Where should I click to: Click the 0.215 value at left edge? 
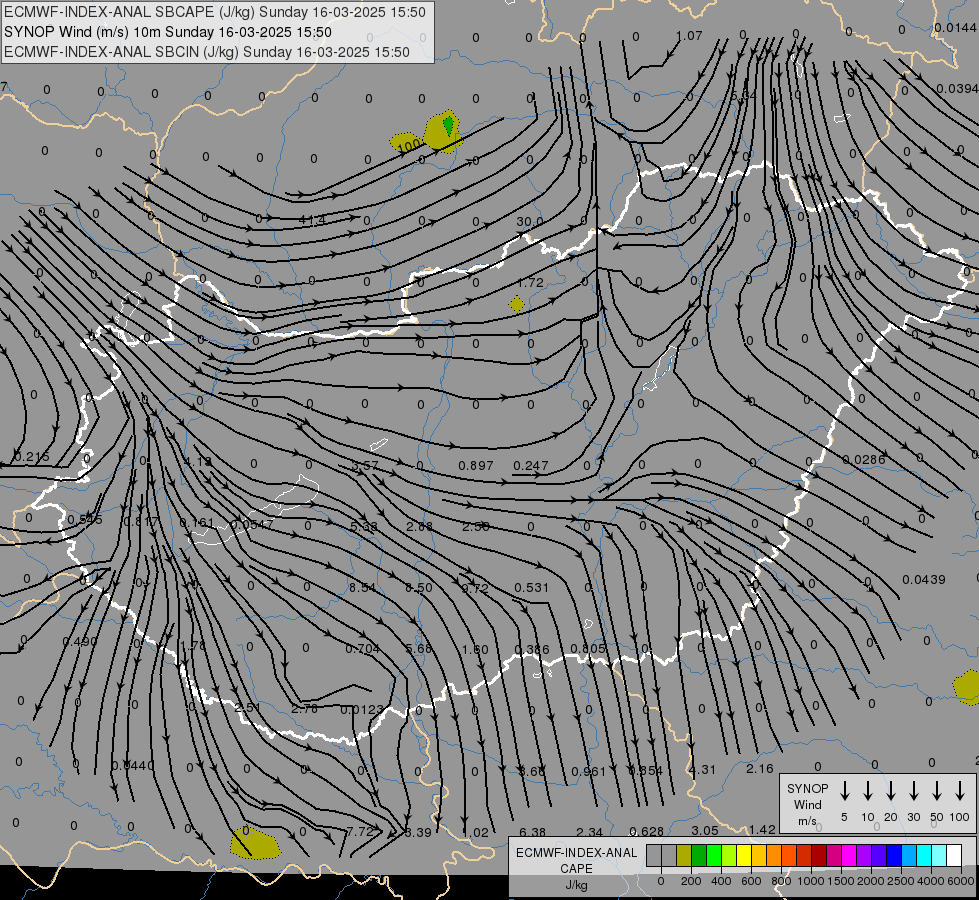pyautogui.click(x=31, y=457)
